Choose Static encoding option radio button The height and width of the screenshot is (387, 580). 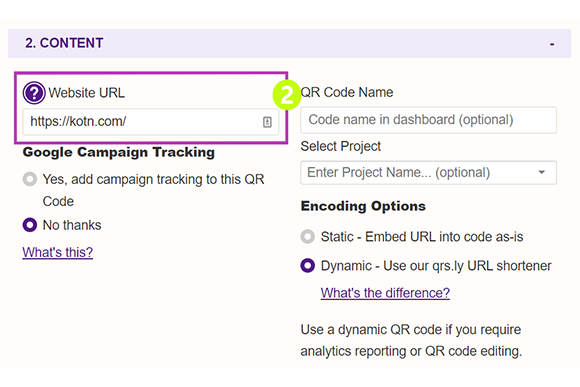308,236
